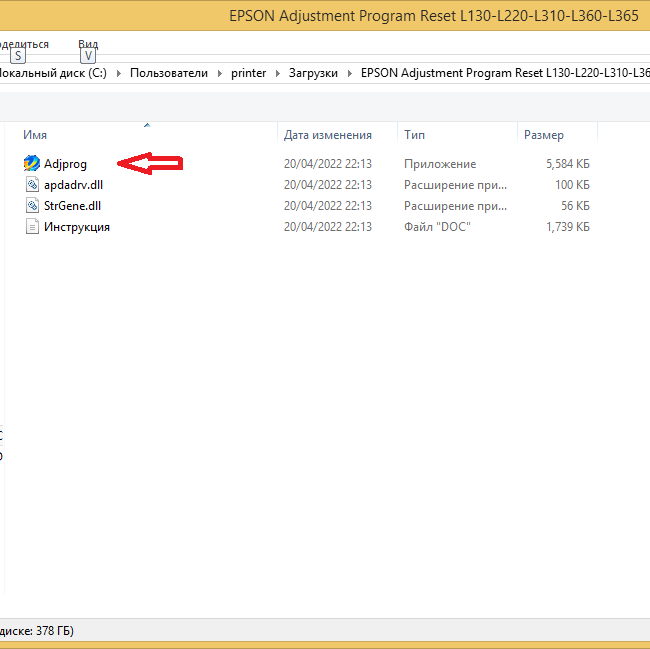
Task: Expand breadcrumb arrow after Пользователи
Action: [220, 73]
